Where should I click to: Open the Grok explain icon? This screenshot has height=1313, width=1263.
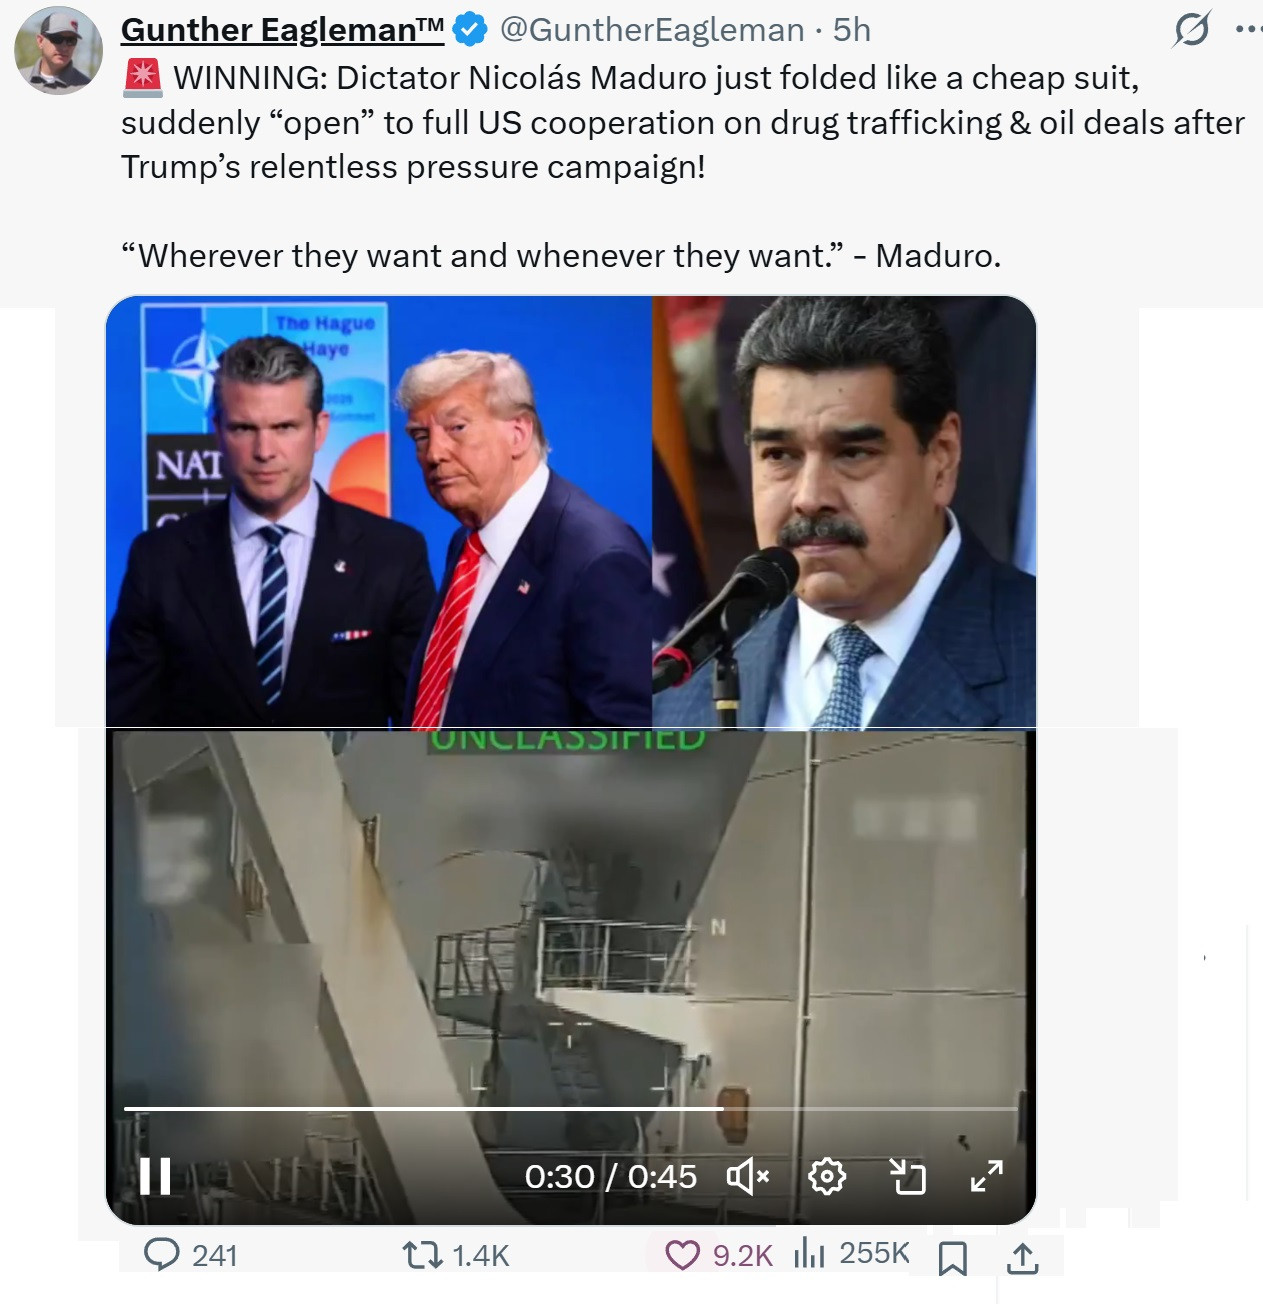1192,29
